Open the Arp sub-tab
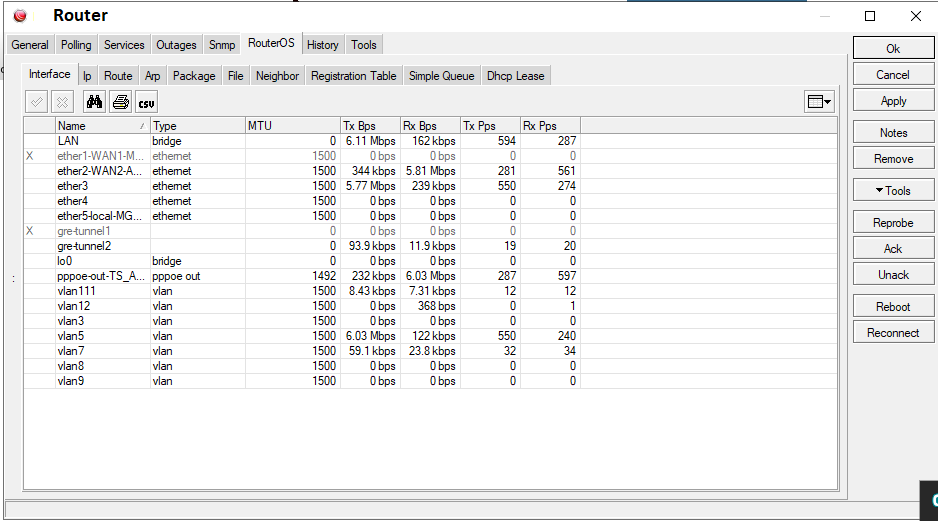This screenshot has height=521, width=938. click(x=153, y=76)
